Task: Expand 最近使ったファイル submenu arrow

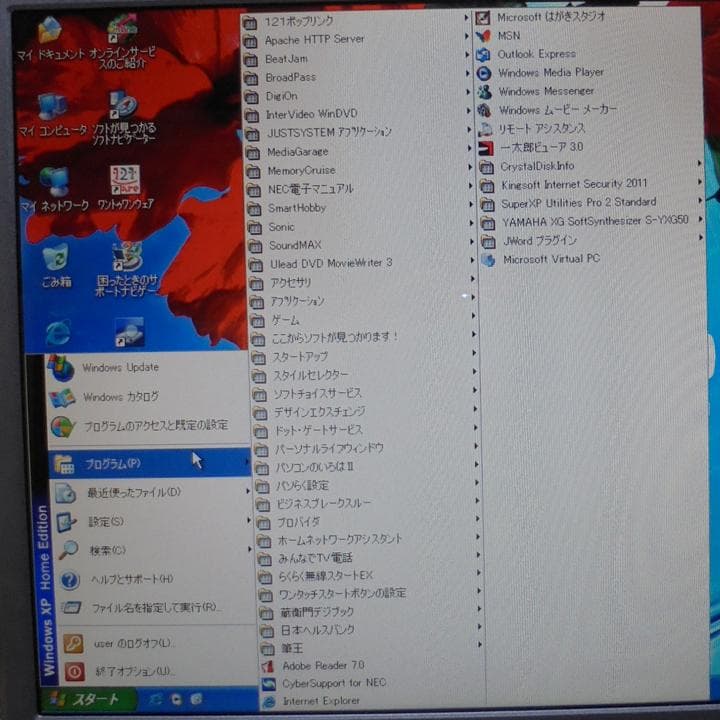Action: tap(248, 491)
